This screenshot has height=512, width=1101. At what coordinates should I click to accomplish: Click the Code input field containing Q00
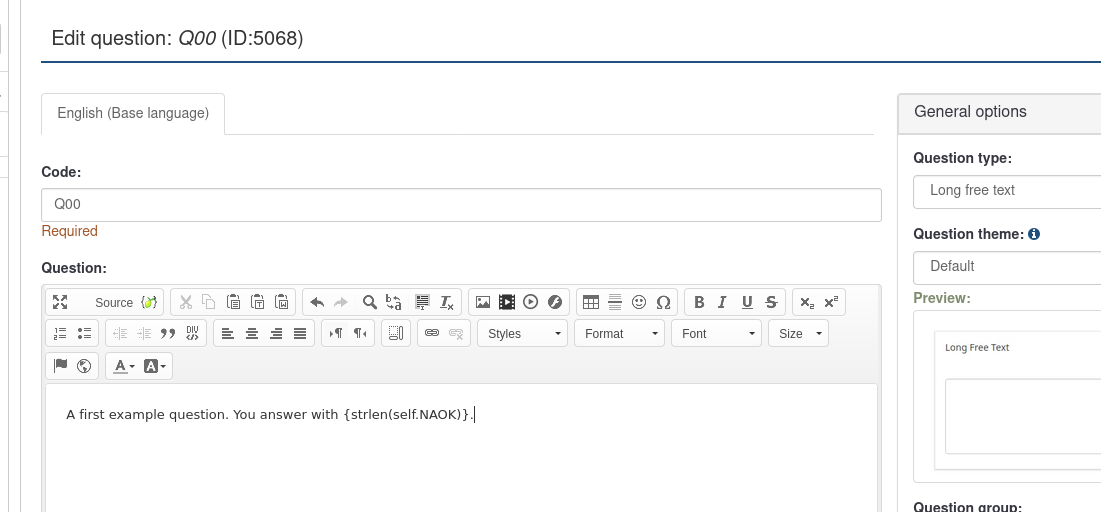pyautogui.click(x=461, y=204)
